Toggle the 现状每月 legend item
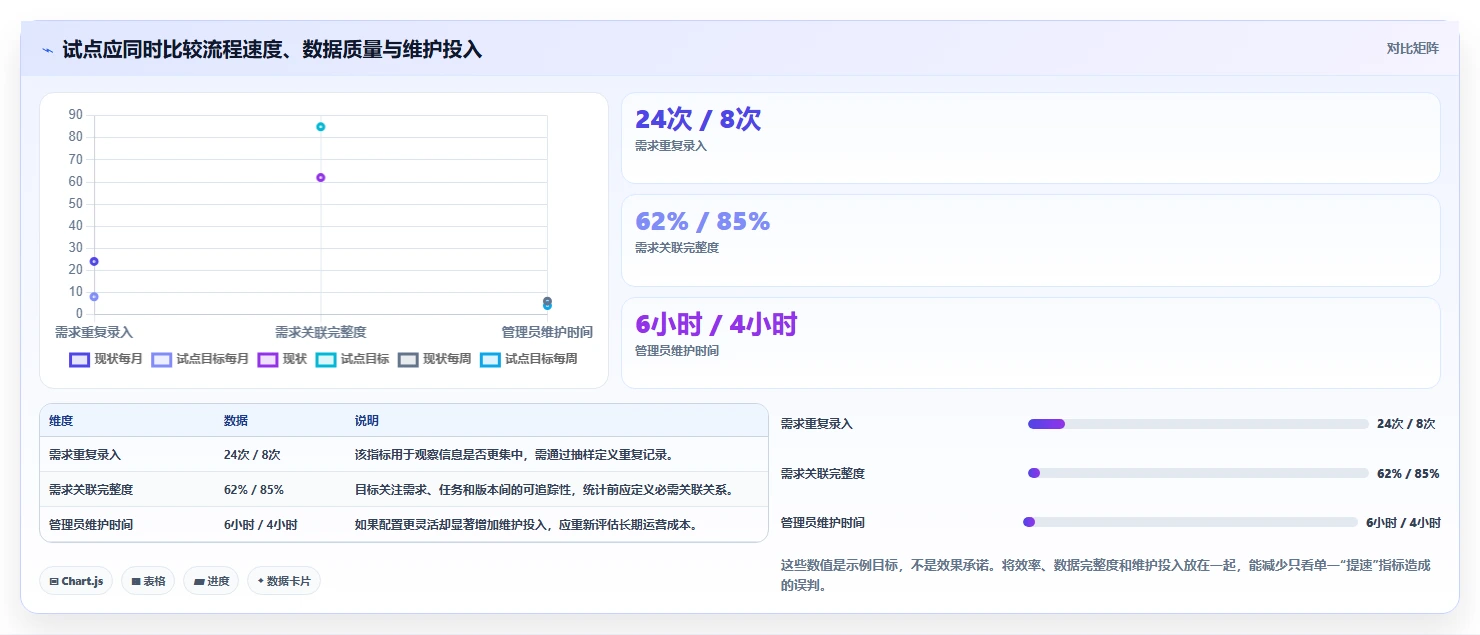Image resolution: width=1480 pixels, height=635 pixels. coord(106,359)
